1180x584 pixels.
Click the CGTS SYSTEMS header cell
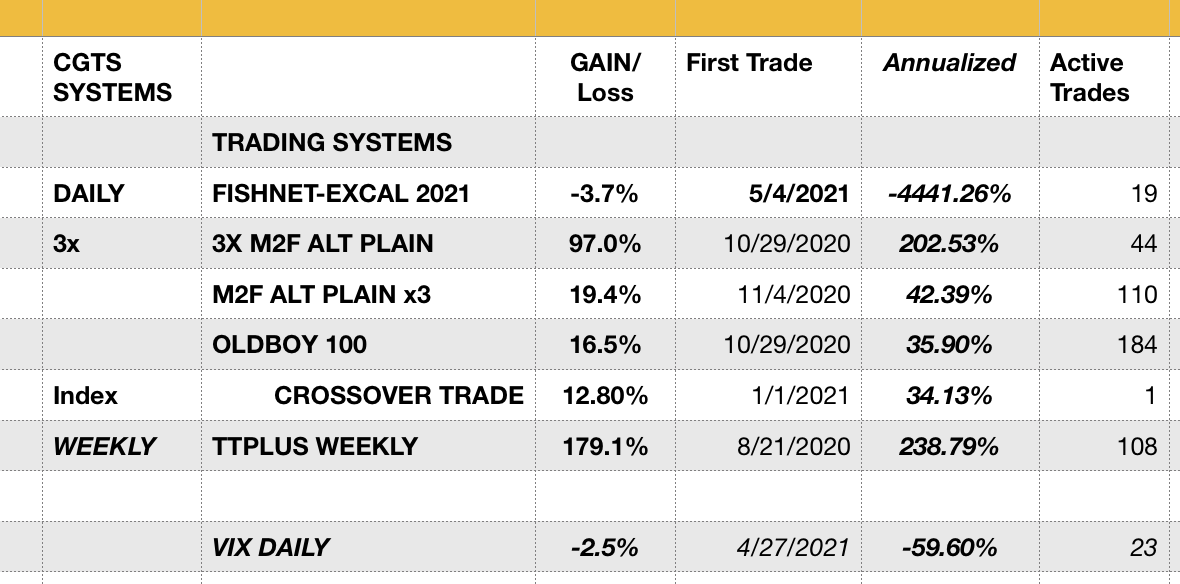(112, 78)
